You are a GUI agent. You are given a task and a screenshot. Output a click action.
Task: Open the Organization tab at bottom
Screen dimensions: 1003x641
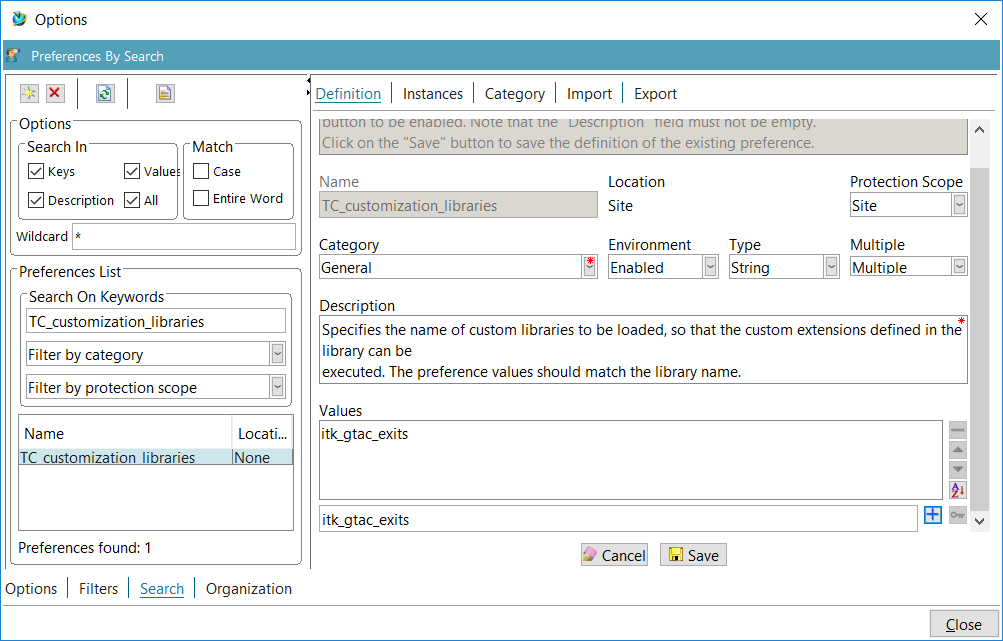(249, 589)
